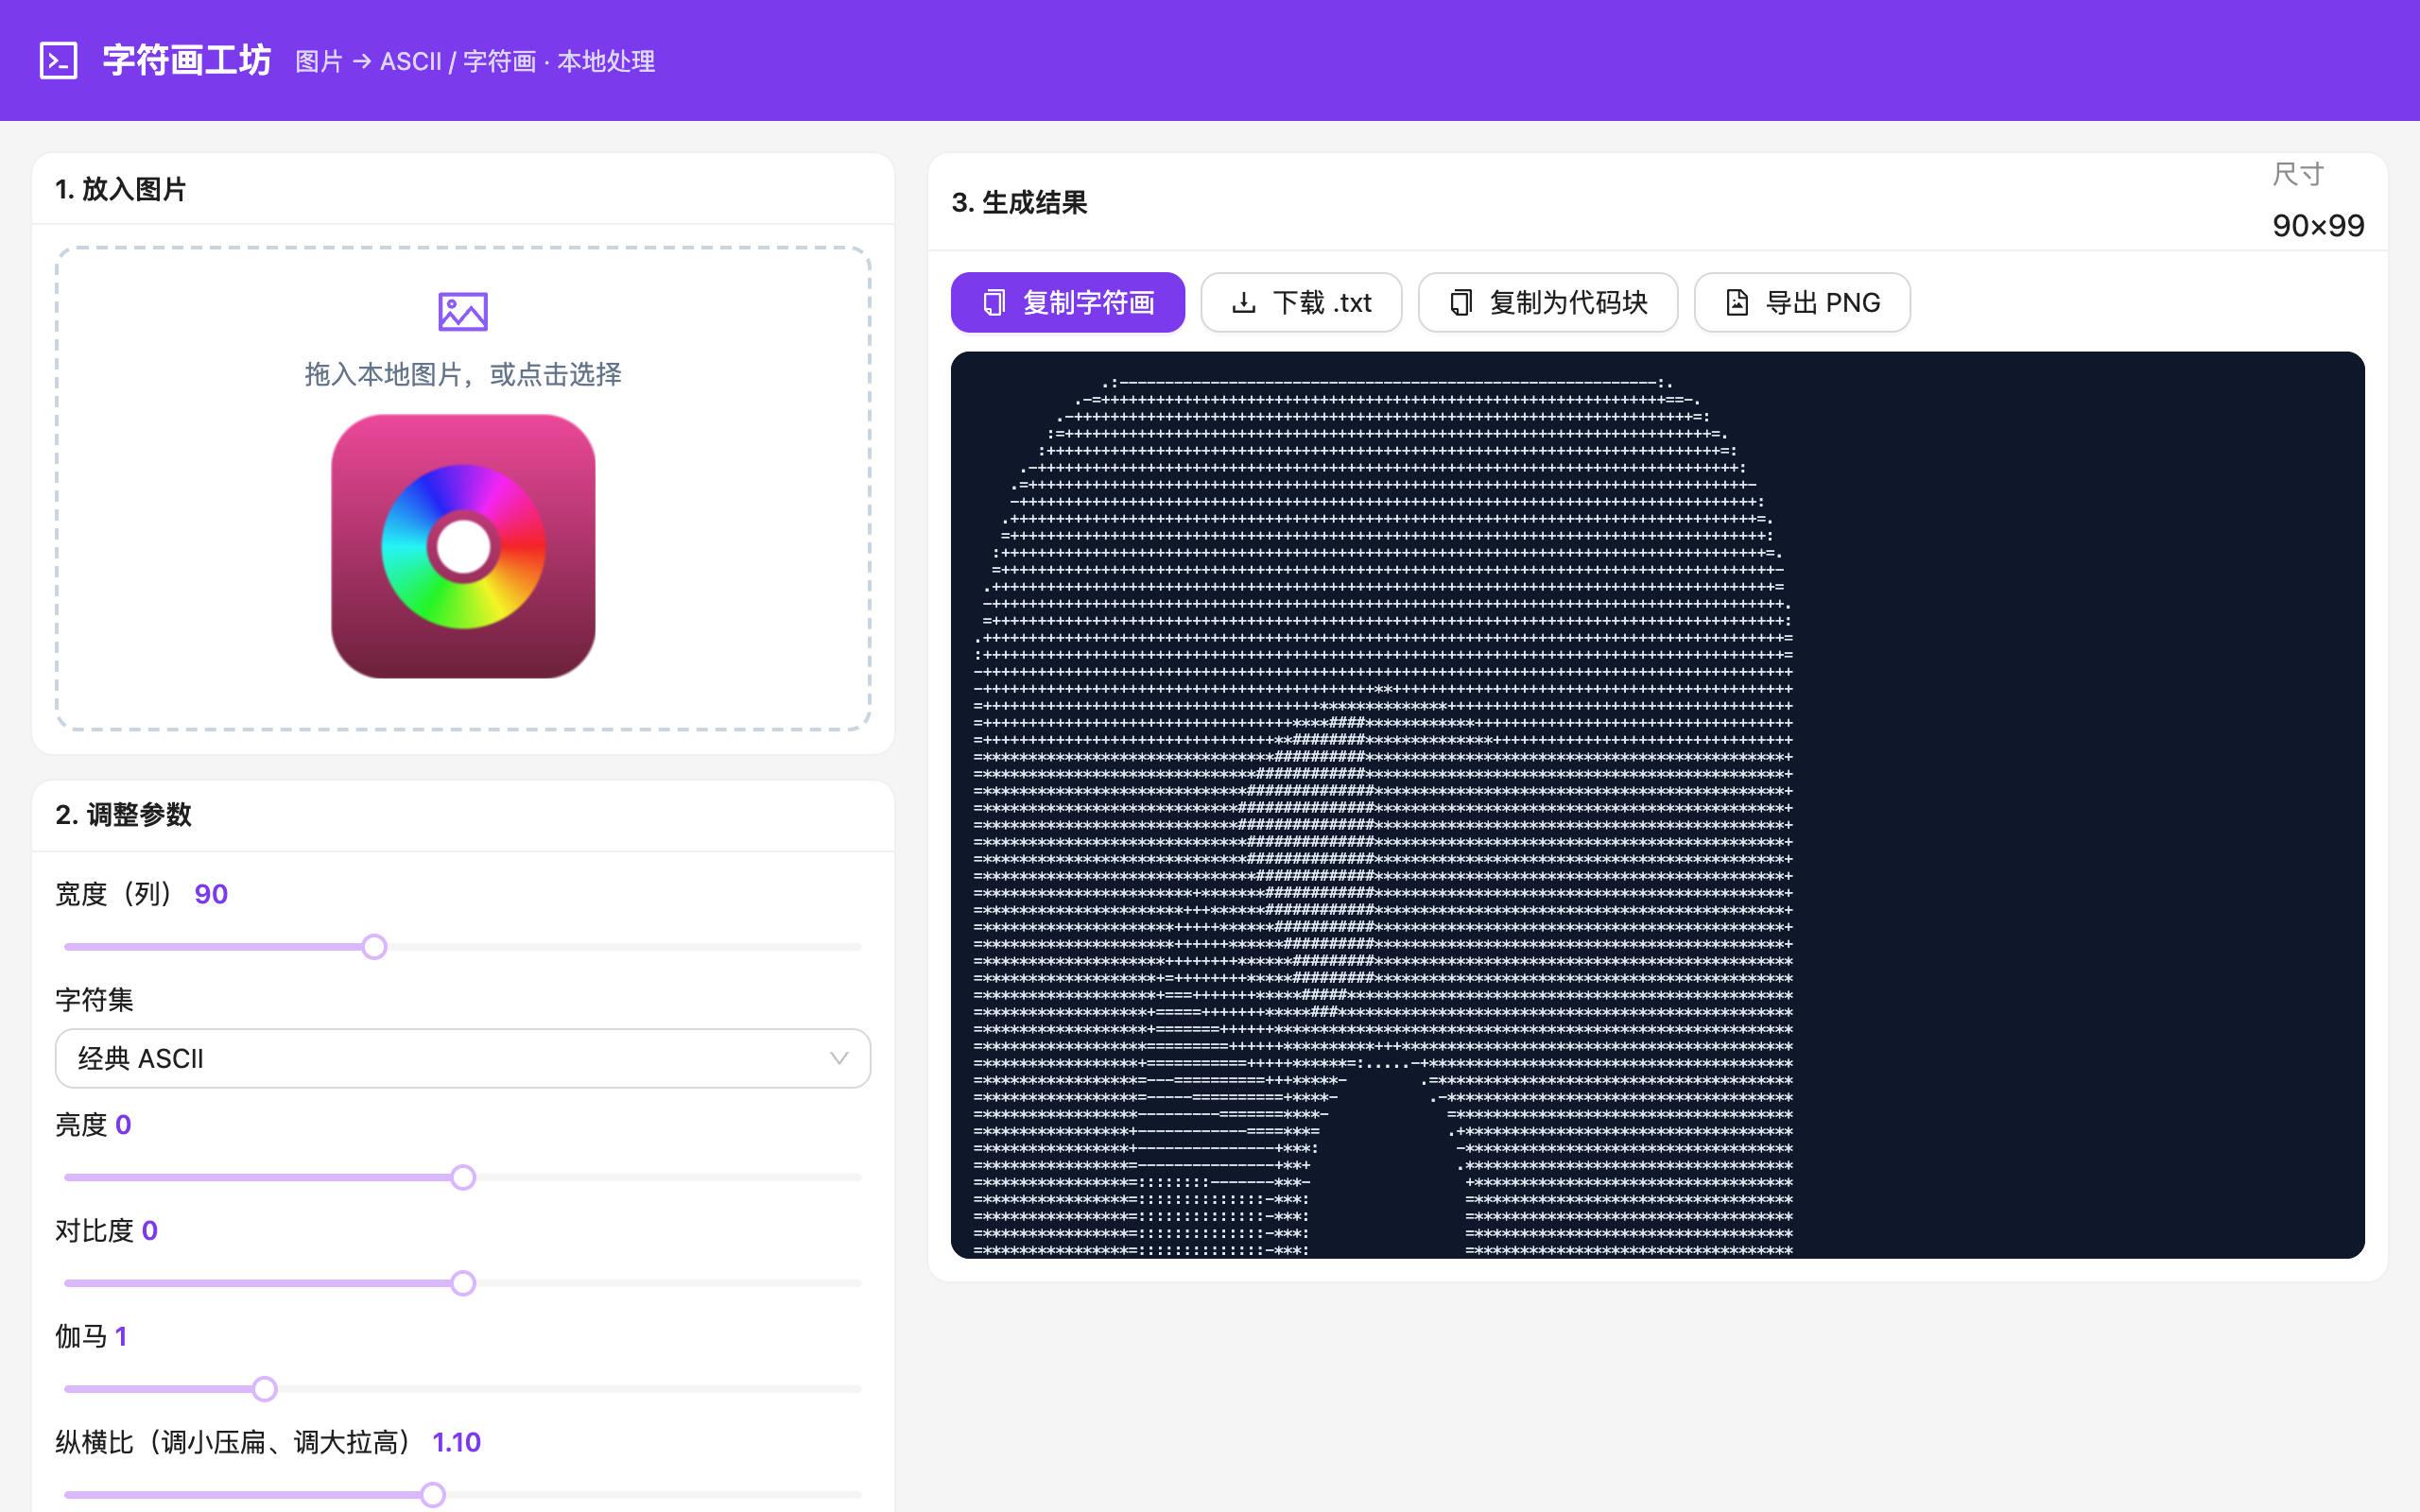
Task: Click the image upload icon in drop zone
Action: point(463,312)
